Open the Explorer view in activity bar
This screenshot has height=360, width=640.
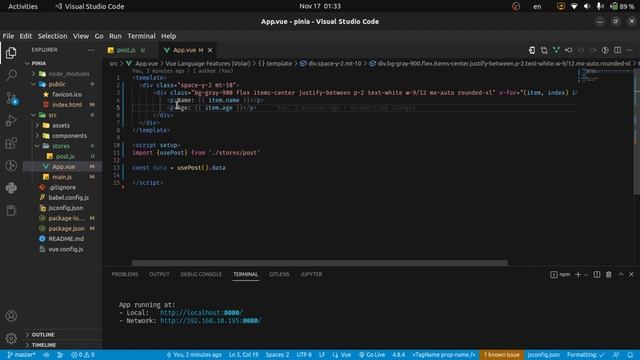11,53
